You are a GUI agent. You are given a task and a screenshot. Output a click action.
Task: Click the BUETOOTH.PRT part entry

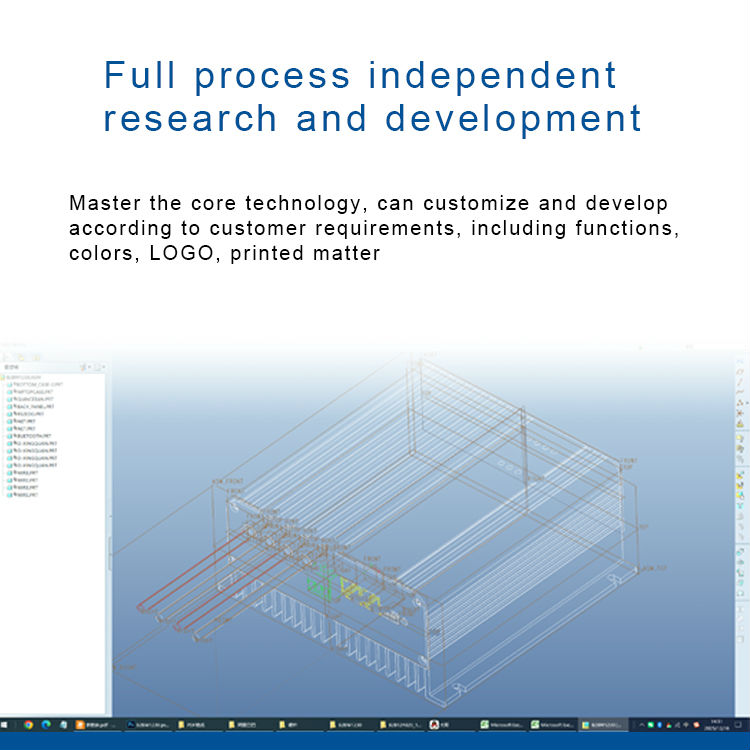[33, 437]
